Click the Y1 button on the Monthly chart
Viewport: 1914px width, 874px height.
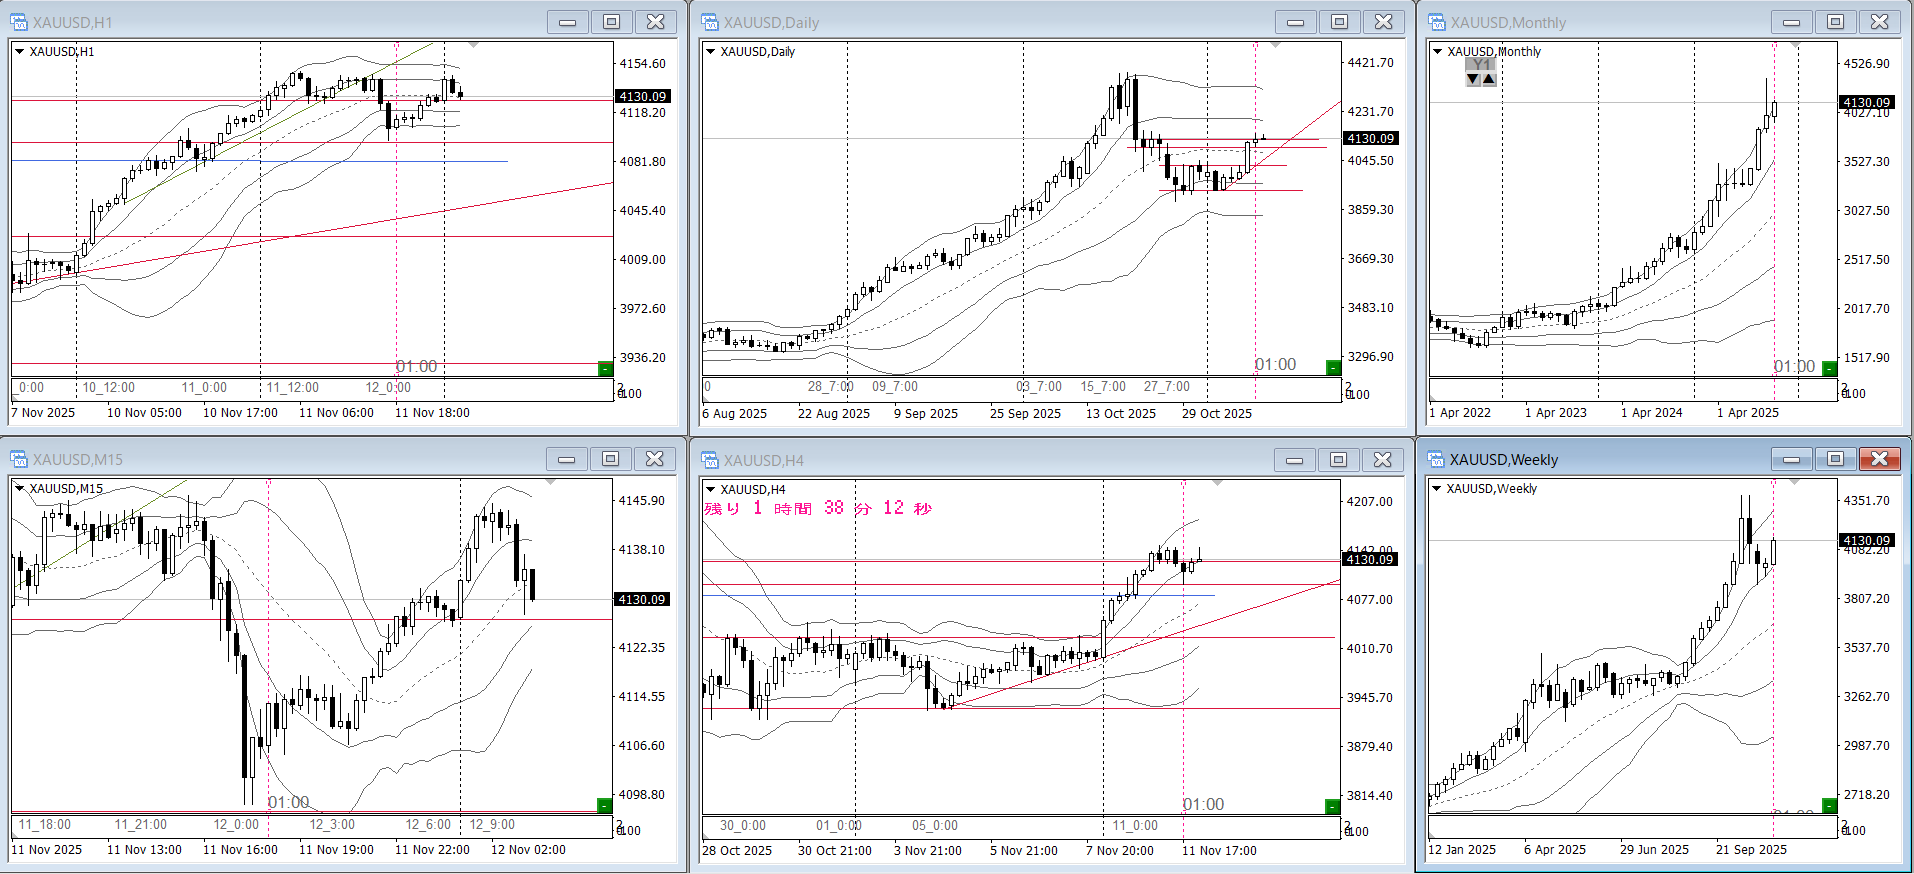[x=1481, y=64]
